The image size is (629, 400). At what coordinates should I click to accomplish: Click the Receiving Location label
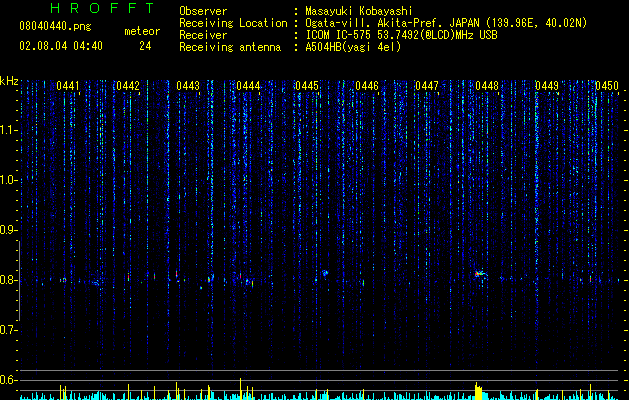pyautogui.click(x=233, y=23)
